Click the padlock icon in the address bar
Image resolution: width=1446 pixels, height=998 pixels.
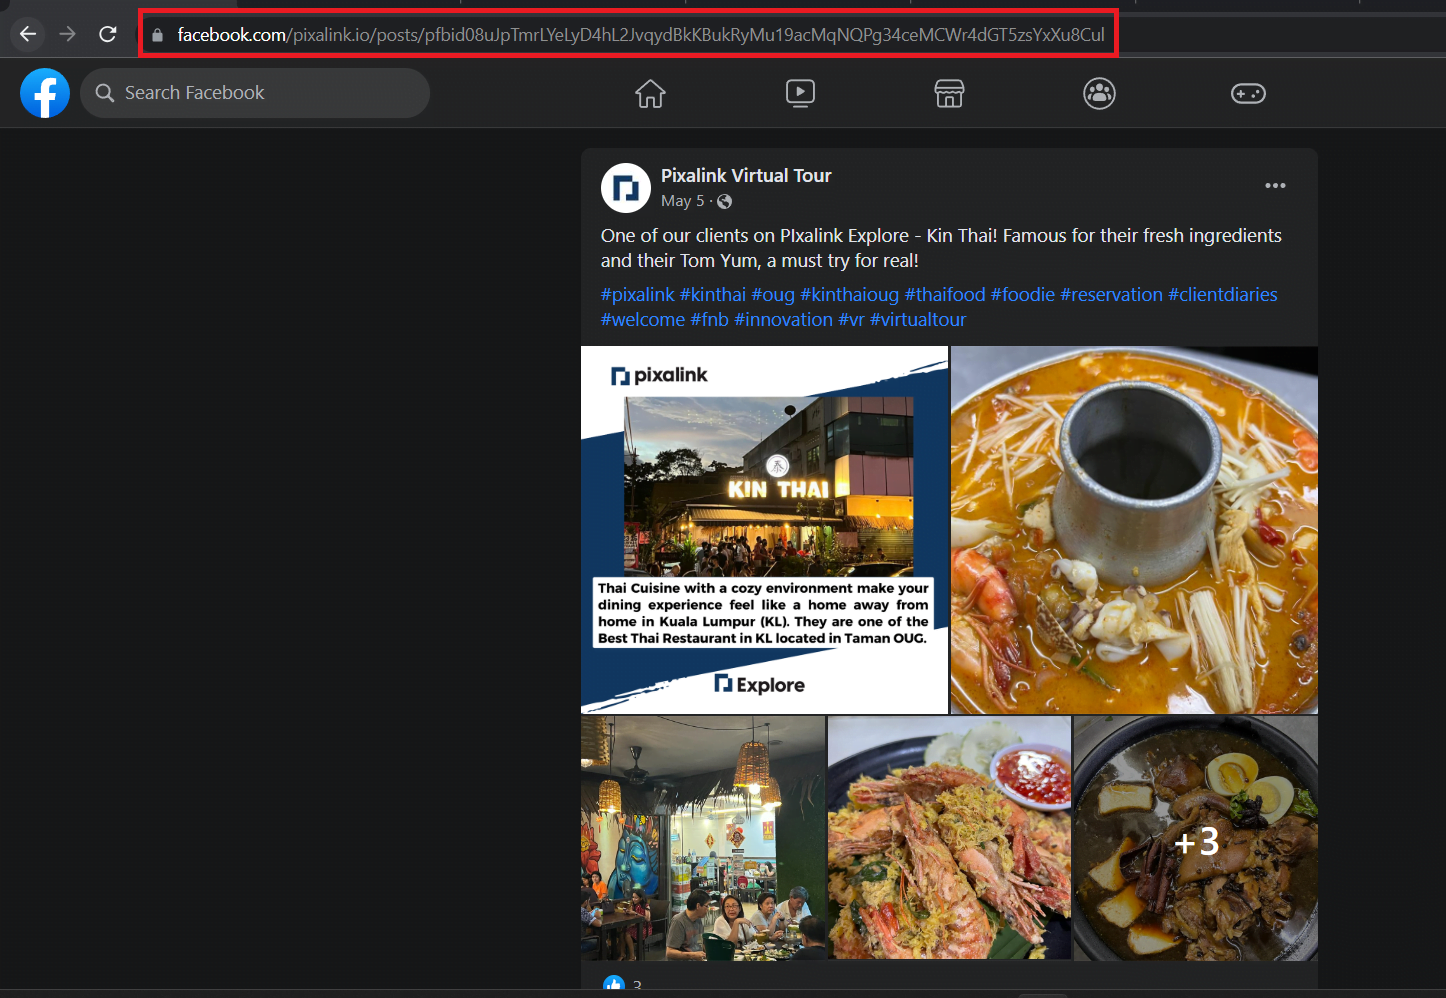coord(157,33)
